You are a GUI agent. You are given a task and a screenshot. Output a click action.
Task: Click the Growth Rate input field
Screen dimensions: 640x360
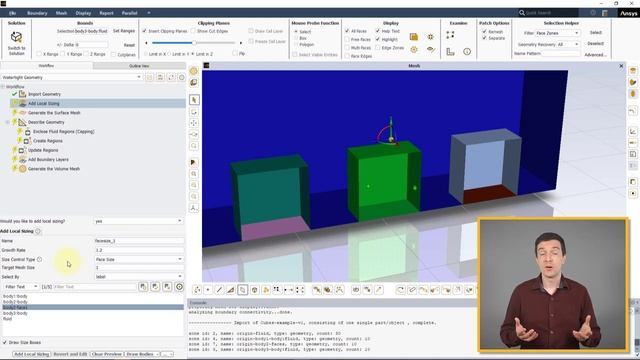coord(139,250)
